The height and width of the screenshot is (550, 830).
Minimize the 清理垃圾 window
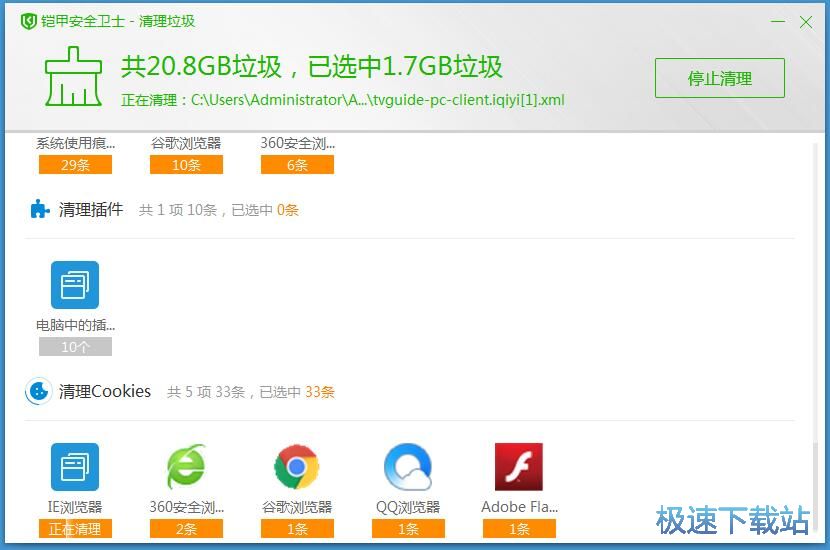point(778,22)
